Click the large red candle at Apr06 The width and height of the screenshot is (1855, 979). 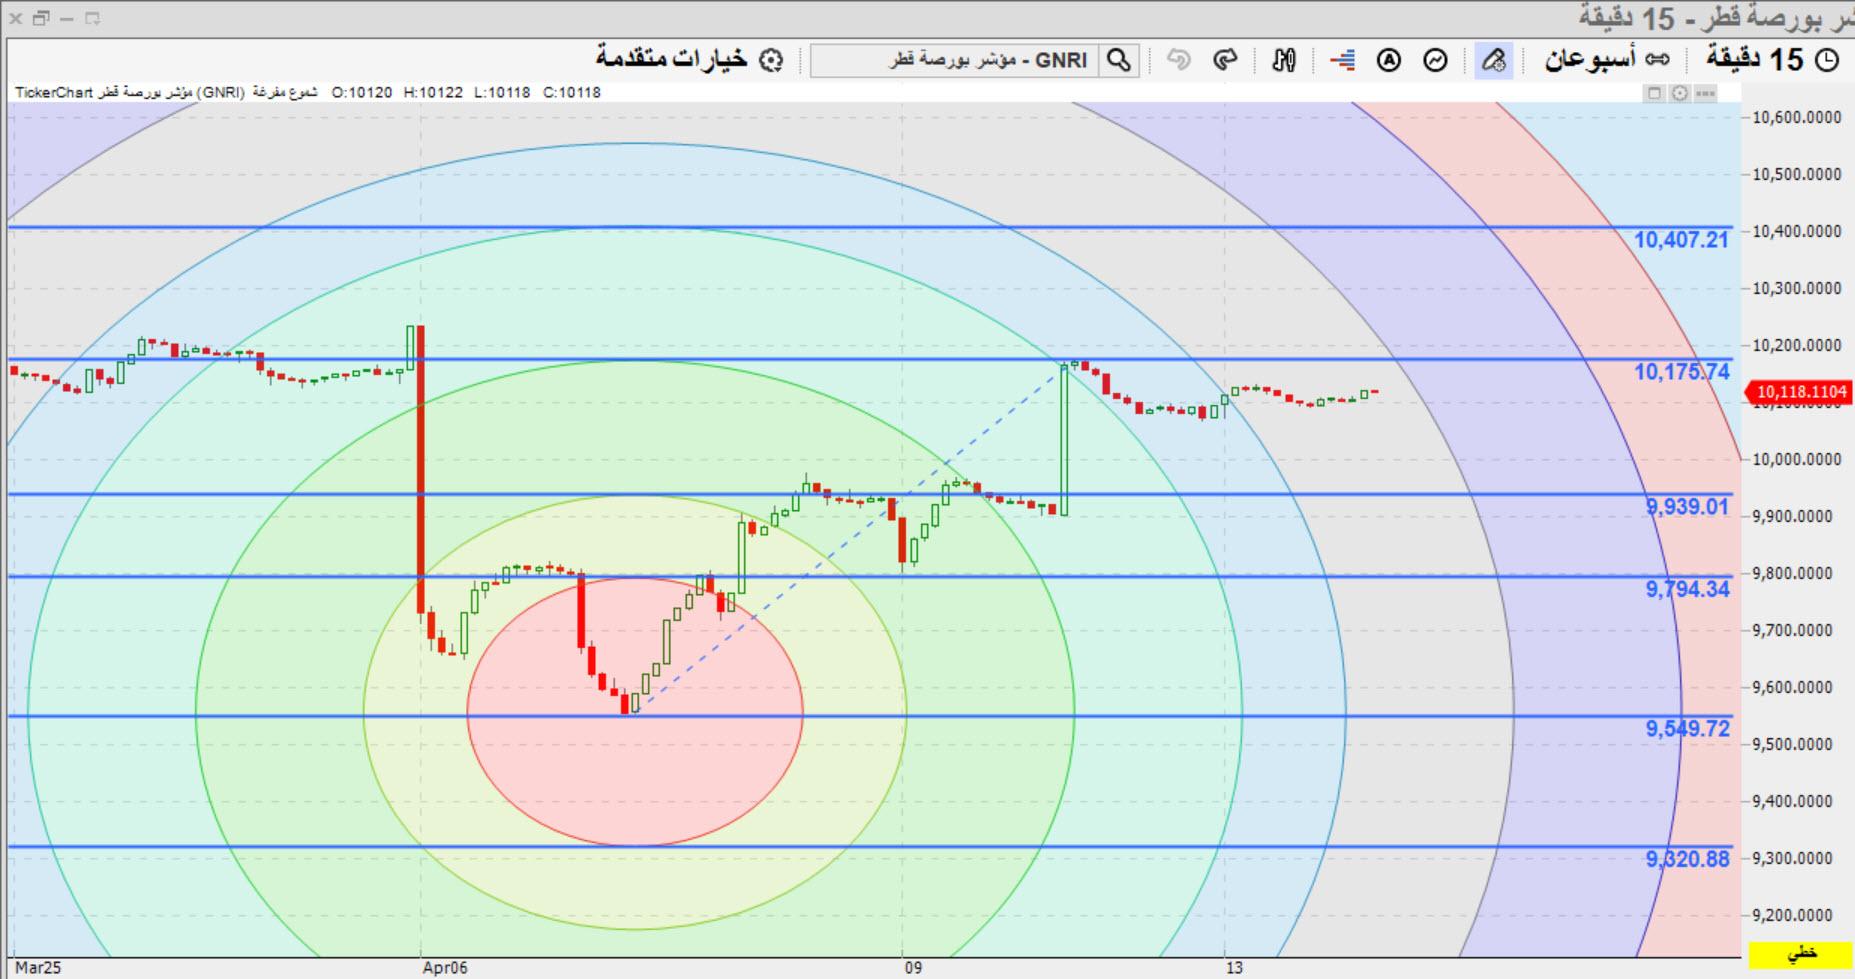(x=420, y=470)
